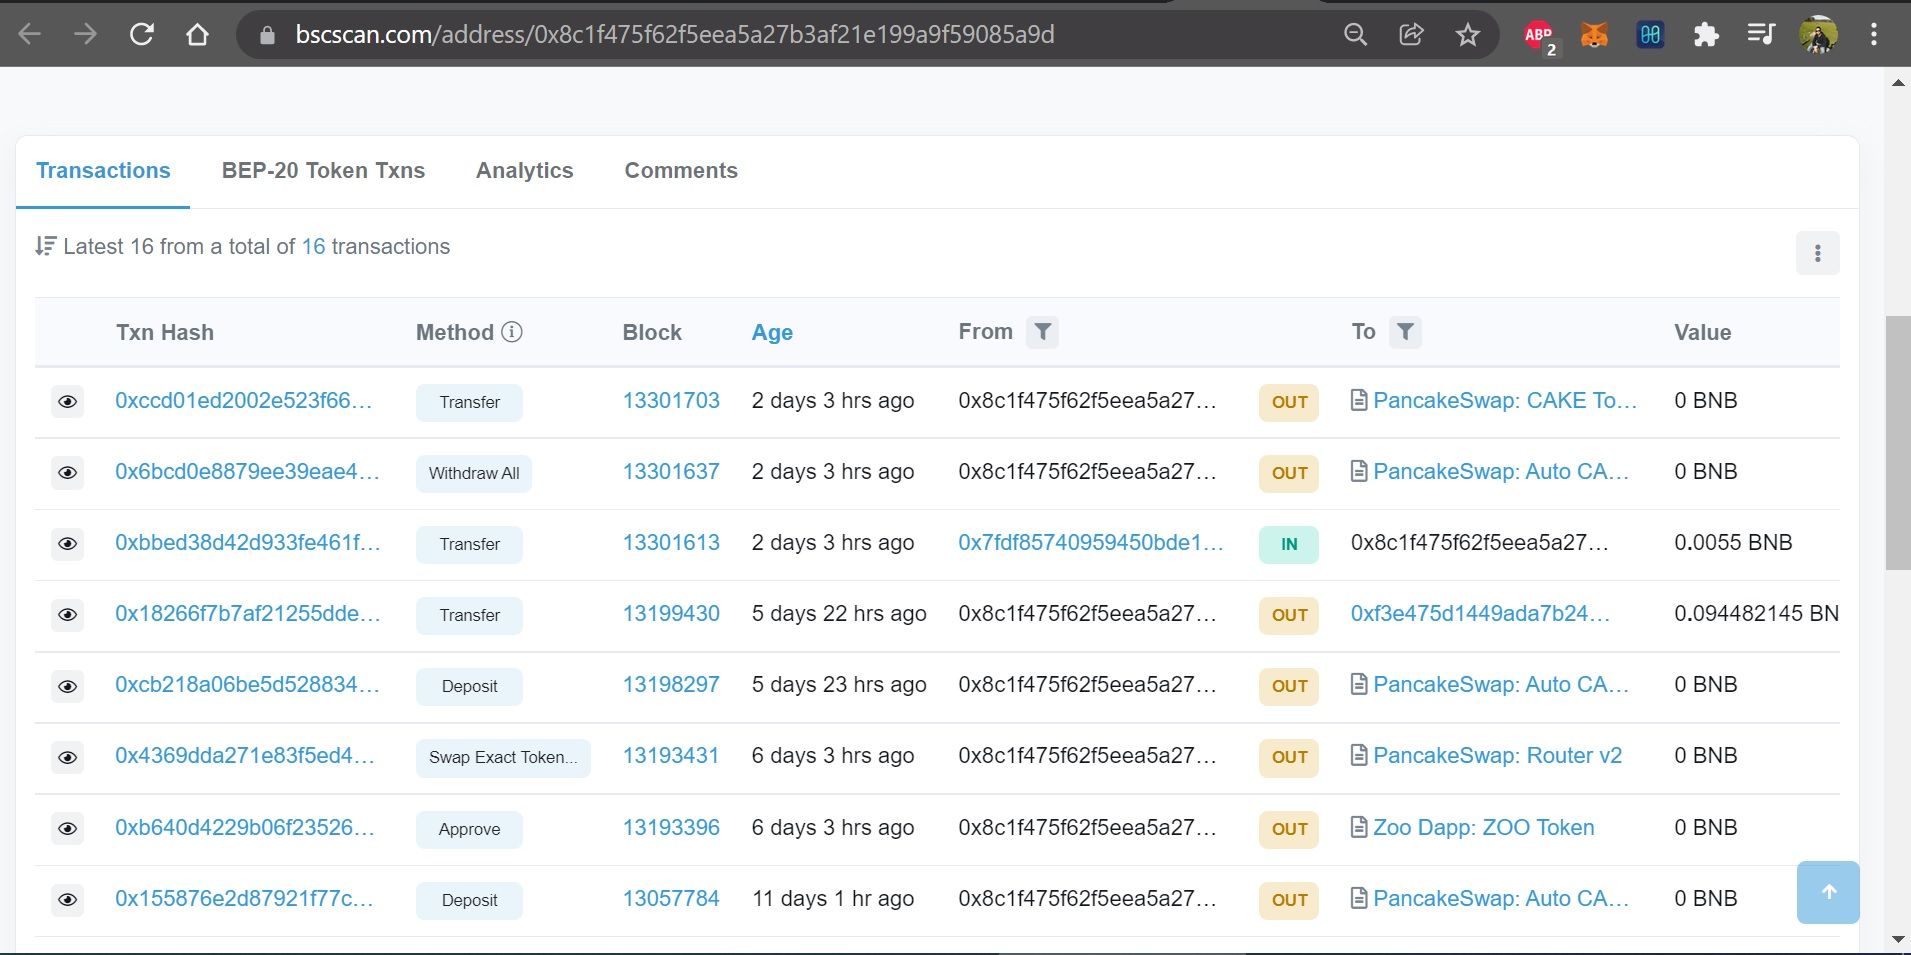This screenshot has height=955, width=1911.
Task: Open the media control playlist icon
Action: click(1761, 35)
